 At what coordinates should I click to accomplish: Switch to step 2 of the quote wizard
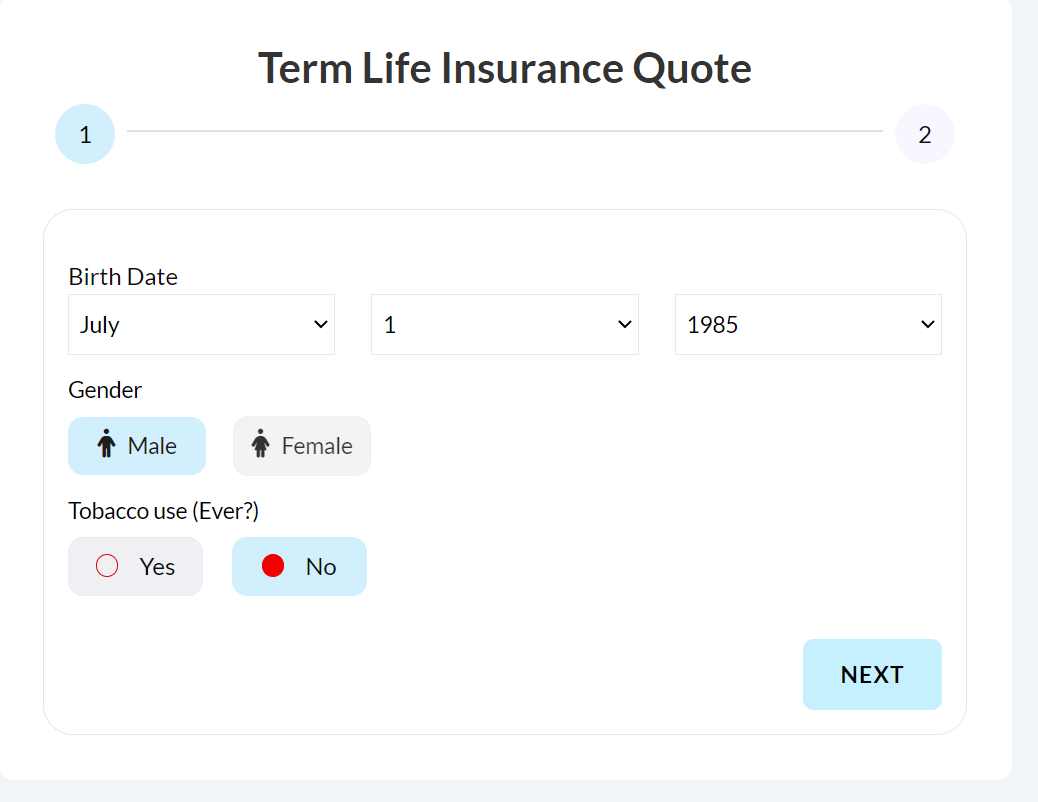click(924, 133)
